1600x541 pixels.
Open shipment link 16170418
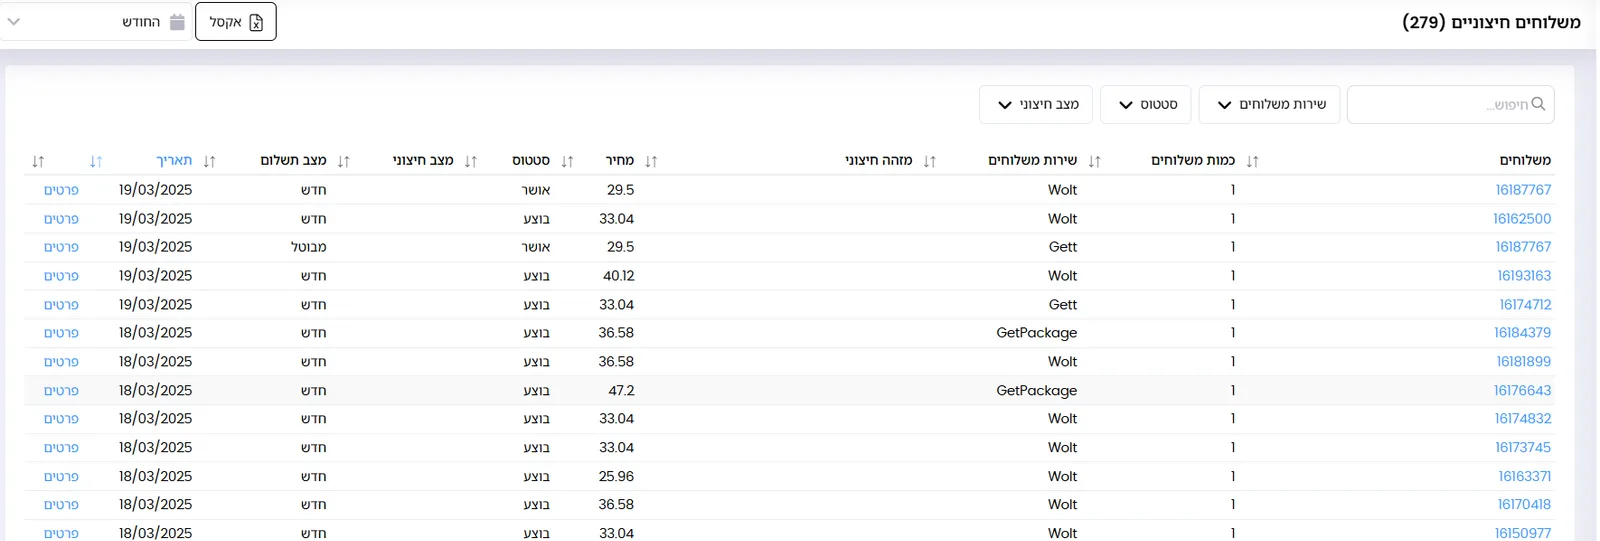[x=1524, y=505]
